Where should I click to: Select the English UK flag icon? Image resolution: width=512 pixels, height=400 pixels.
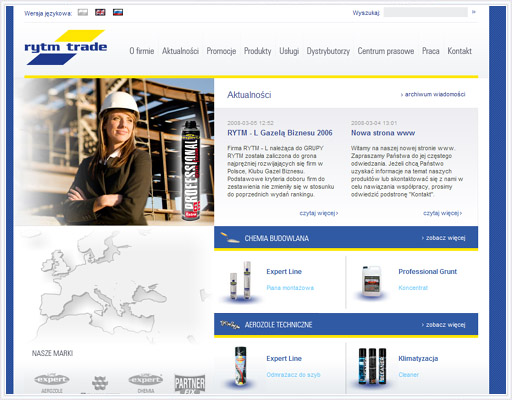tap(100, 12)
